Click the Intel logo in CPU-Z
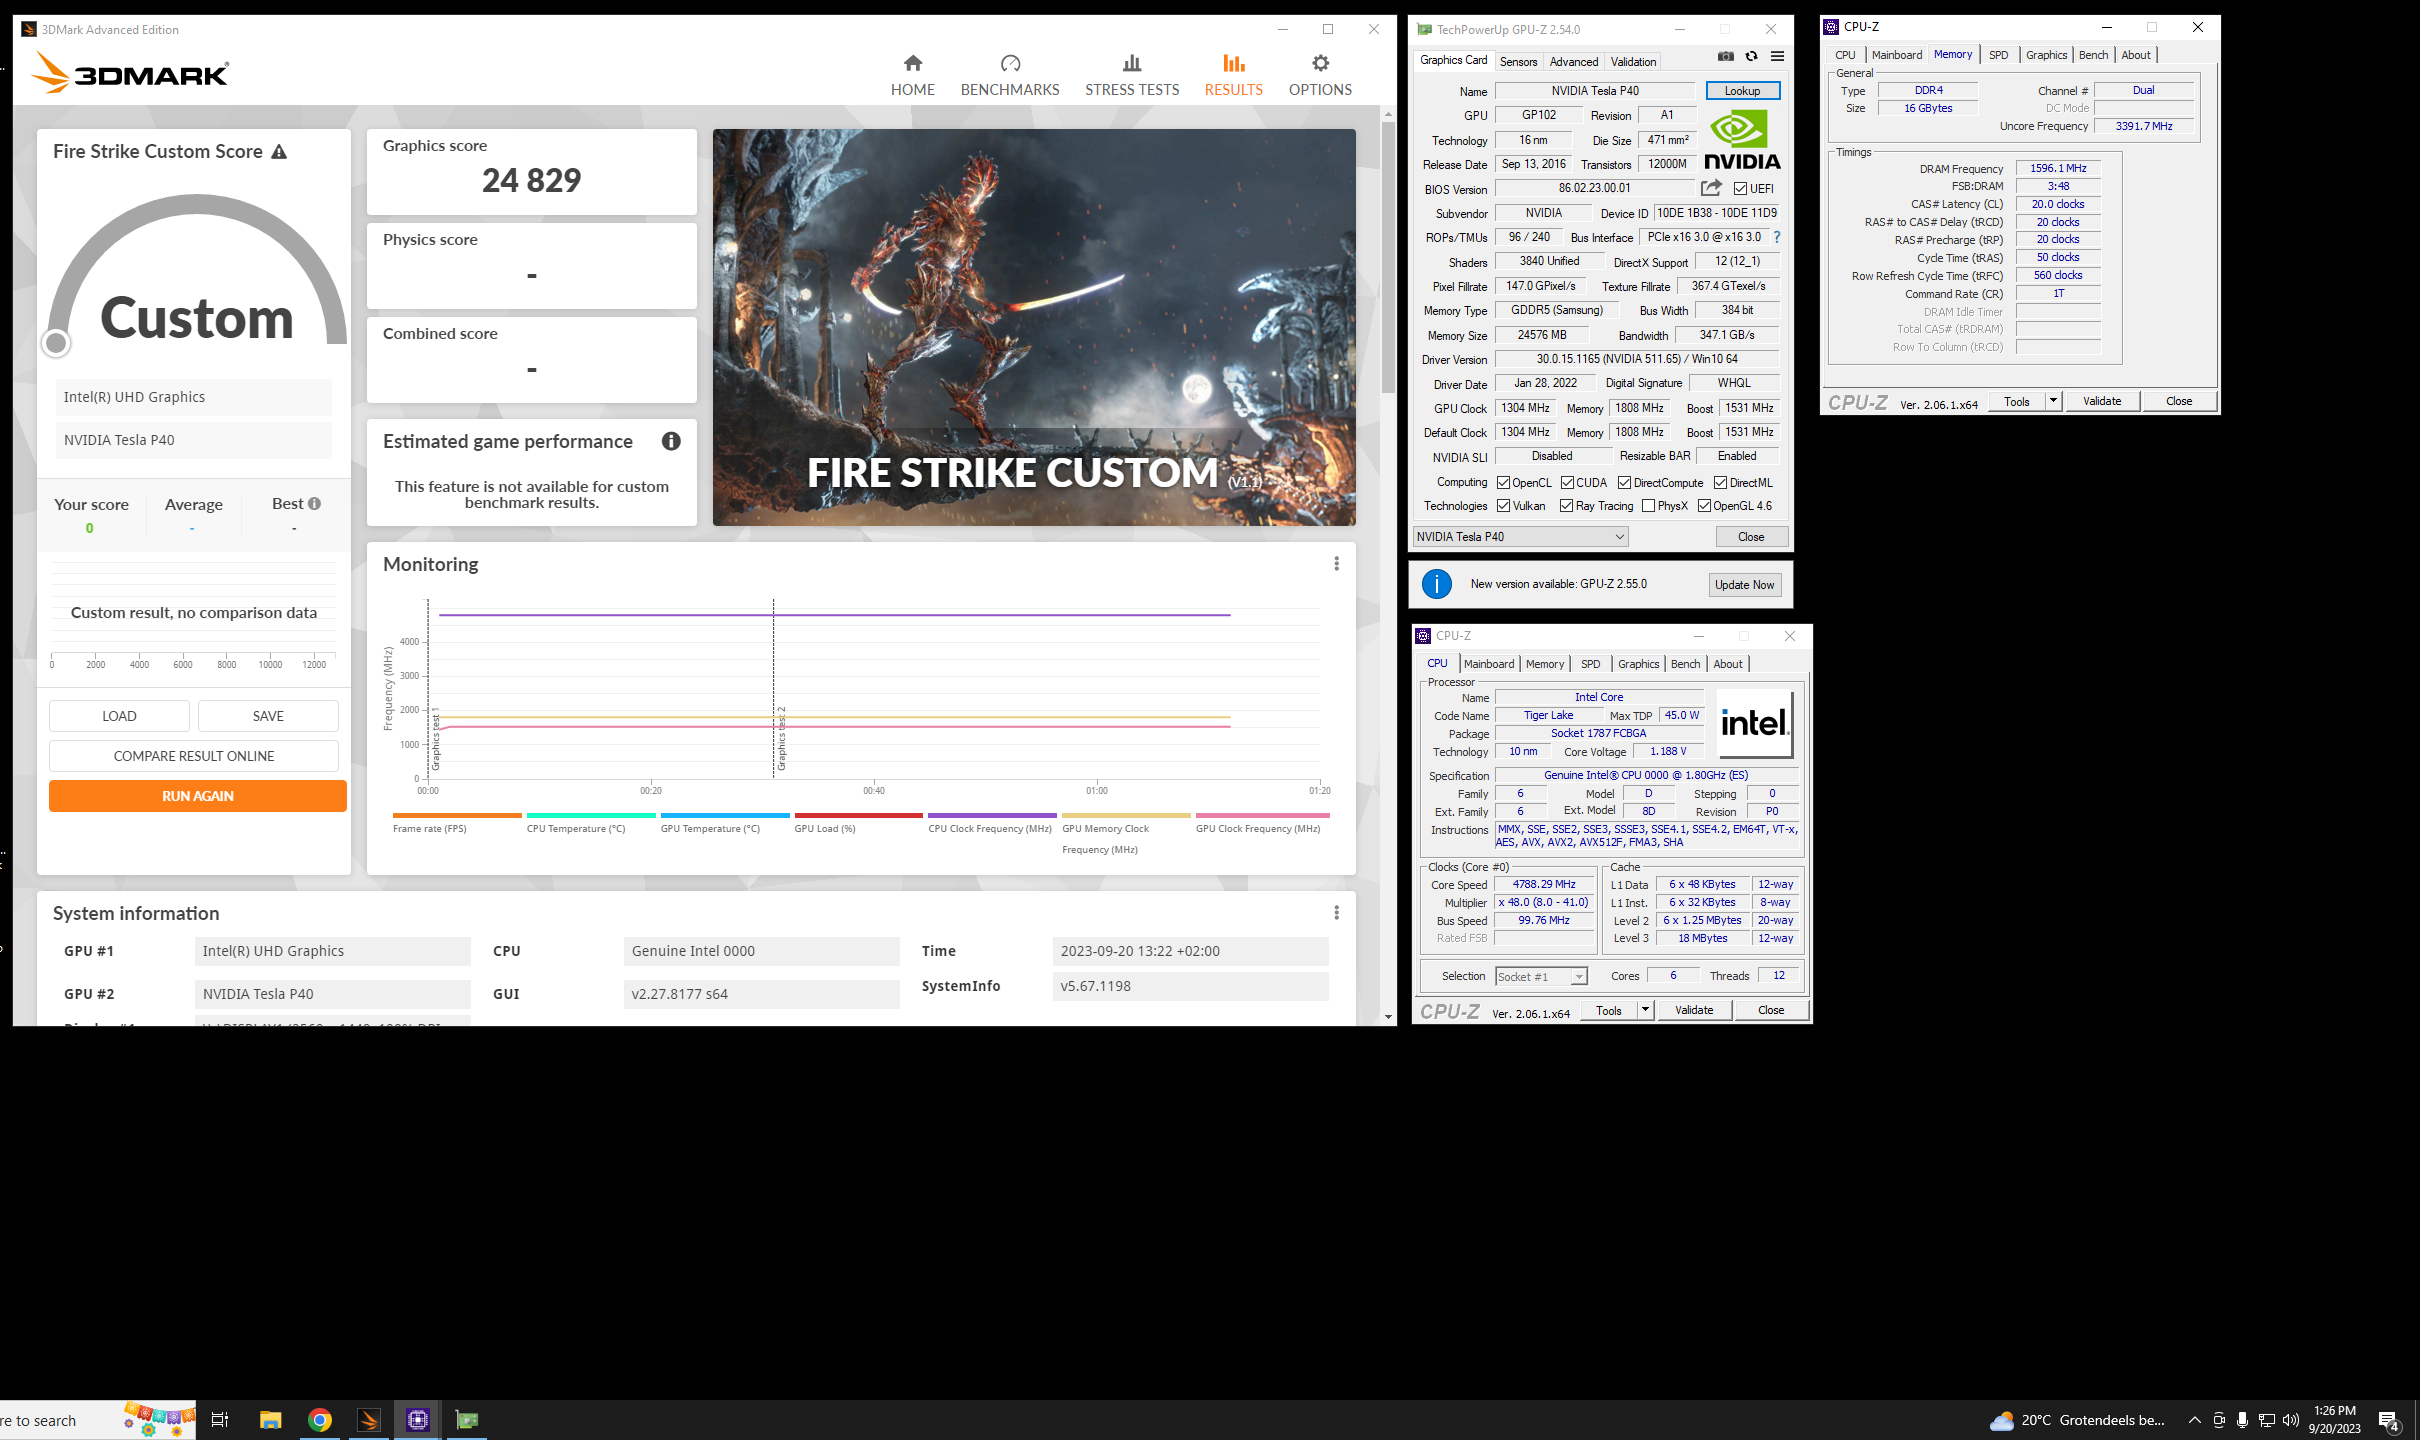The height and width of the screenshot is (1440, 2420). click(x=1755, y=724)
